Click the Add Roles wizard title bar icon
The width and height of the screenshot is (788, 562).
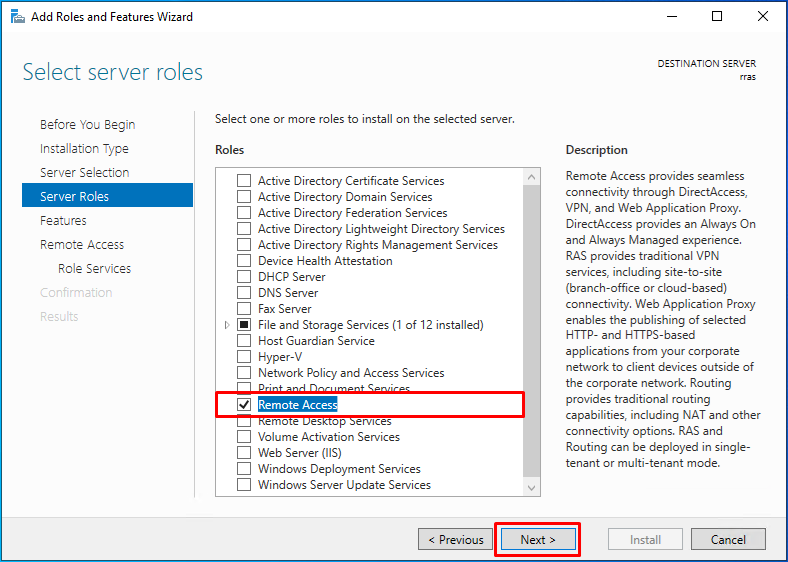(18, 17)
